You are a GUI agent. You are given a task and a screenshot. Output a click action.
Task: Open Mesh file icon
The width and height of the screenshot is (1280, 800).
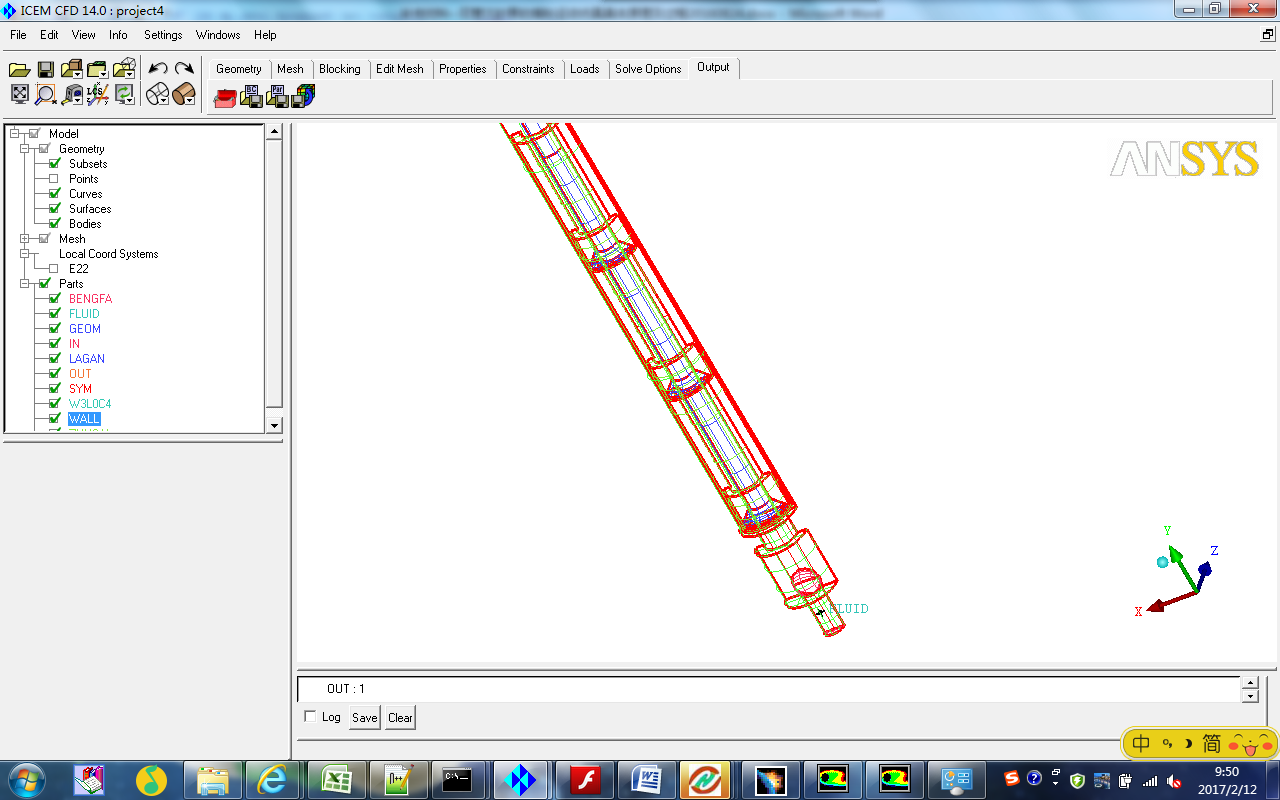(x=95, y=69)
